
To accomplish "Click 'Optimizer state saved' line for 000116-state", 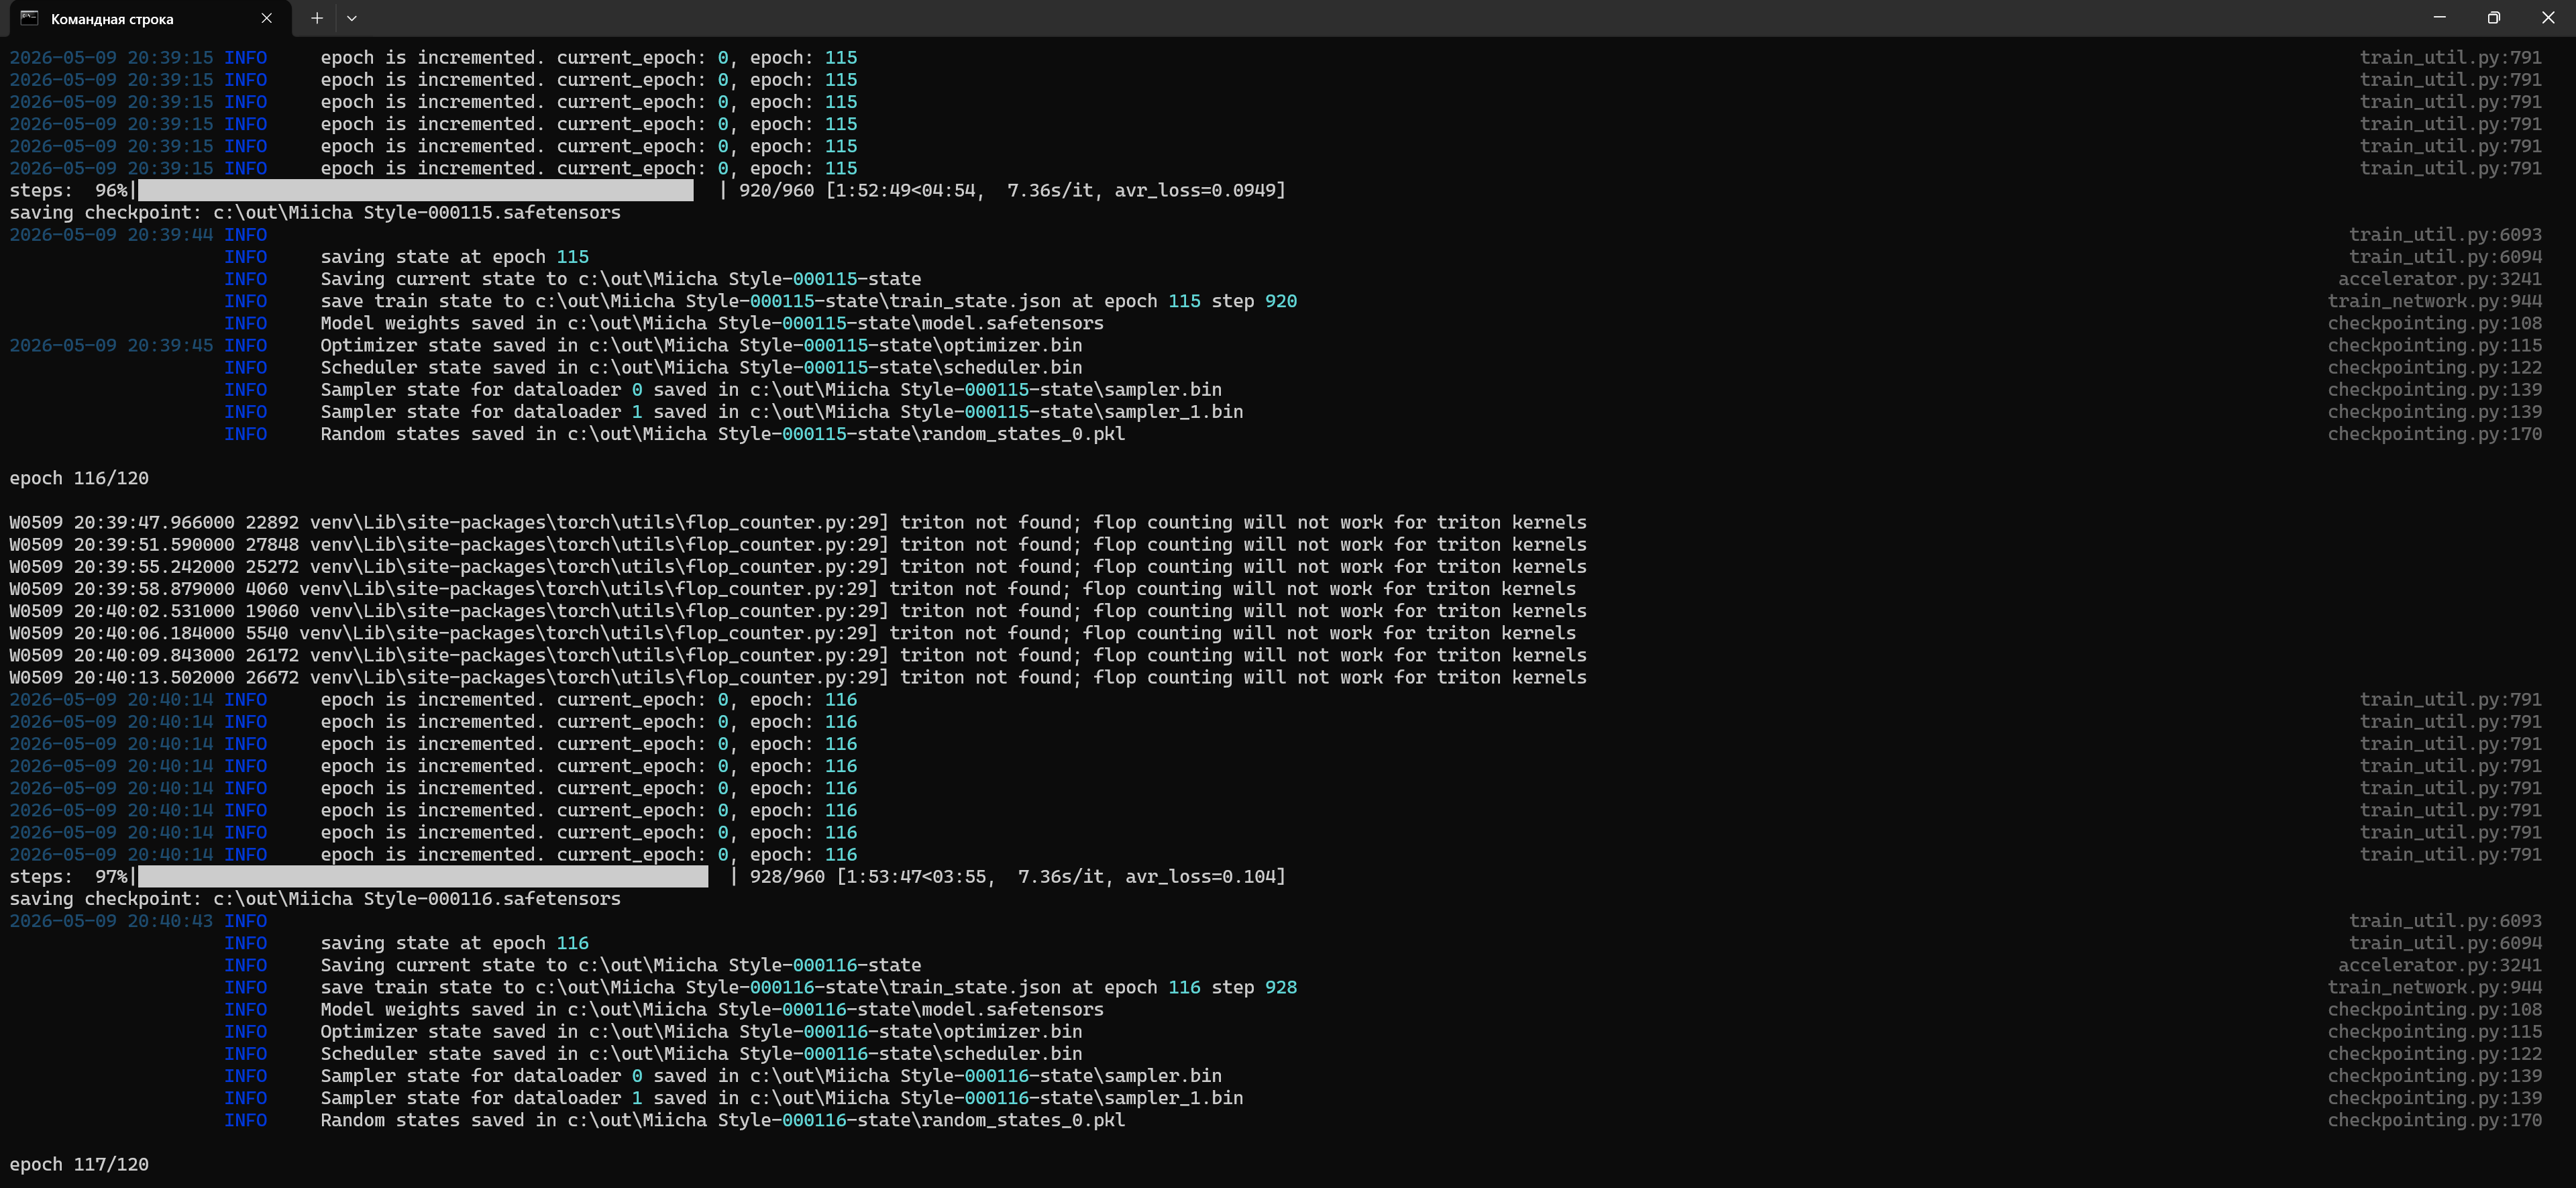I will [701, 1032].
